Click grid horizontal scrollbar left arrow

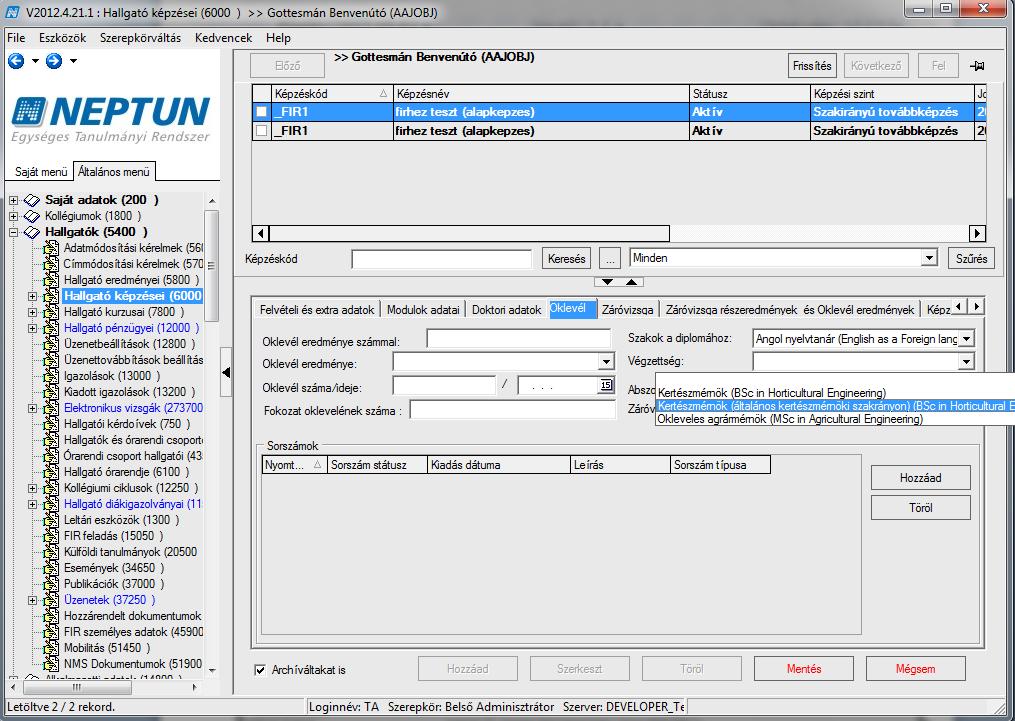click(x=261, y=233)
